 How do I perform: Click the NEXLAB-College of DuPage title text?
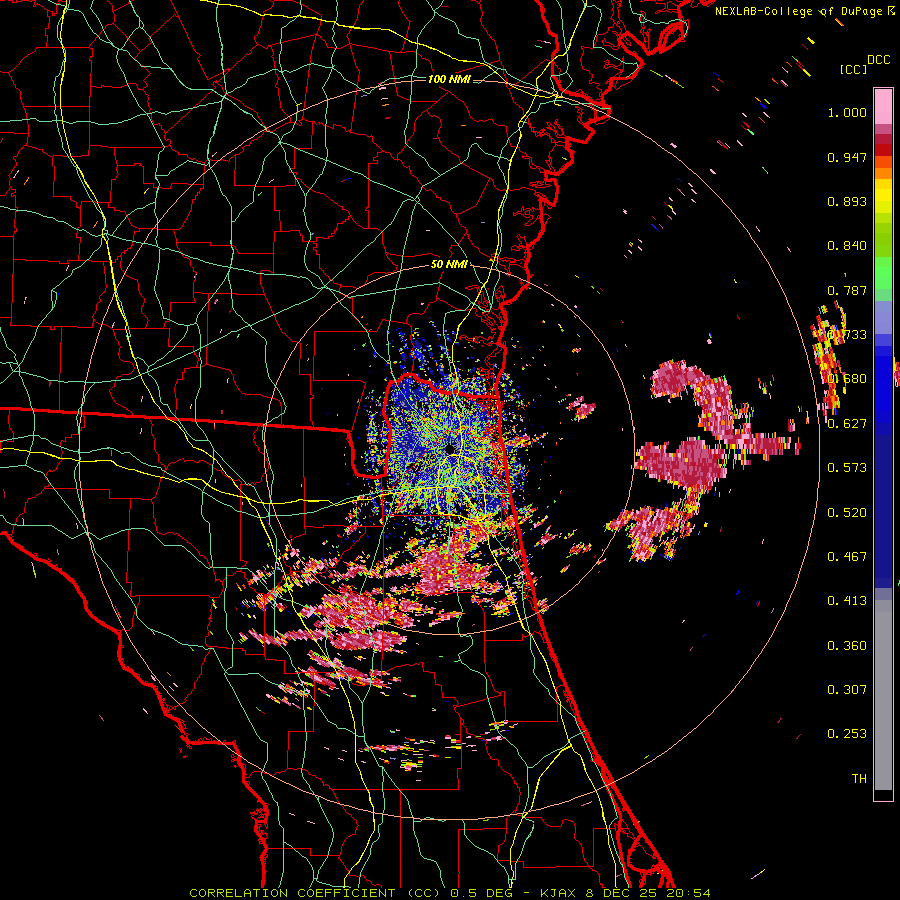(x=798, y=11)
